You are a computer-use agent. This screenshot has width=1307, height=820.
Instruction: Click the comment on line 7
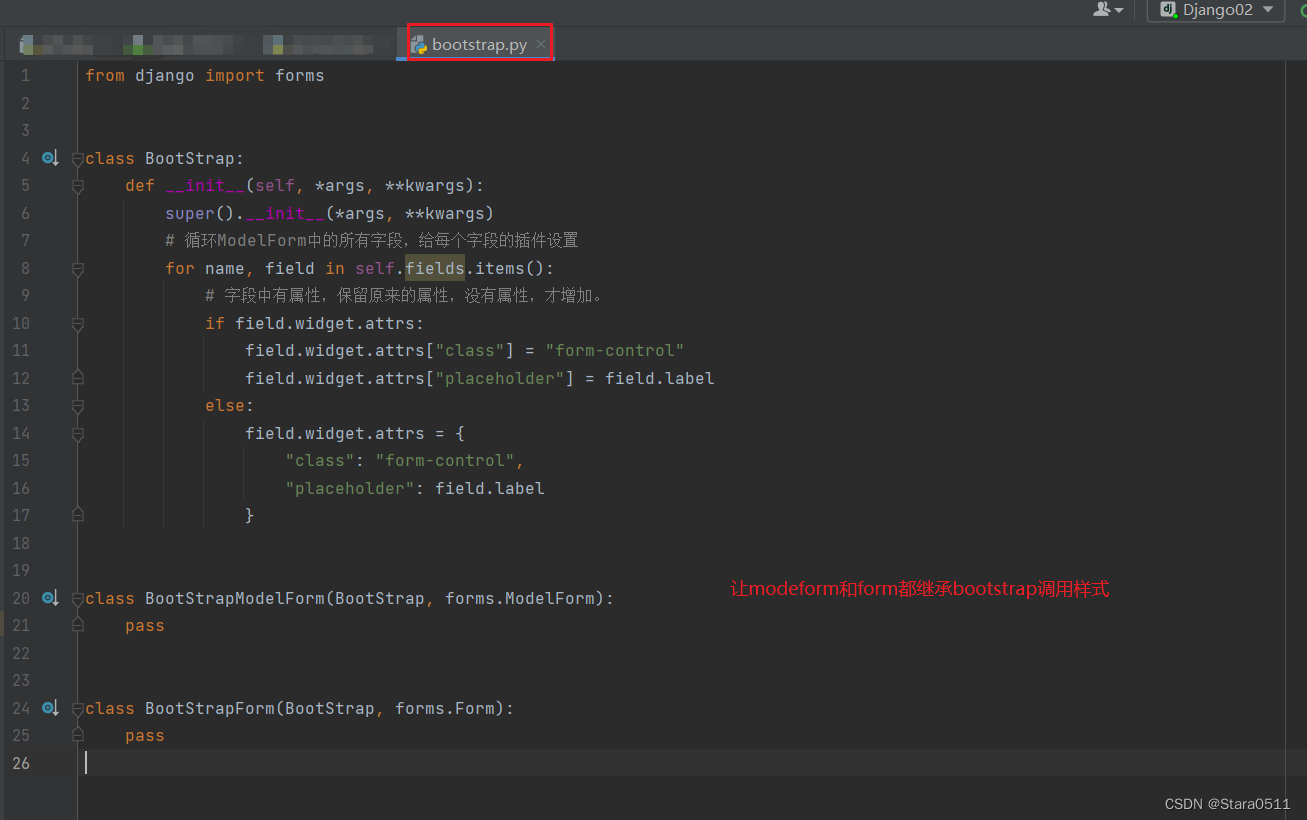coord(372,240)
